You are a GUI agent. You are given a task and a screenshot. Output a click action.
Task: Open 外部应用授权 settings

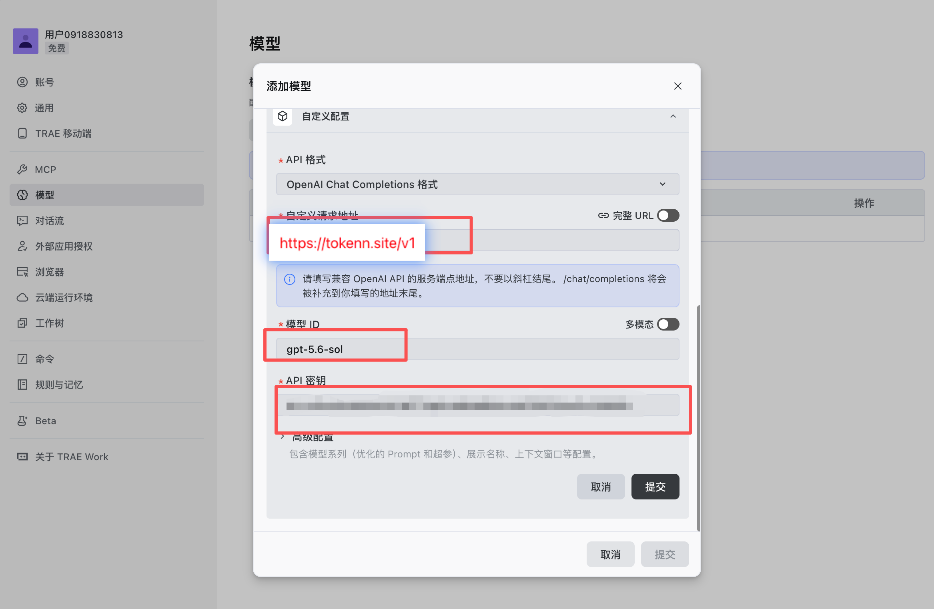(x=107, y=246)
